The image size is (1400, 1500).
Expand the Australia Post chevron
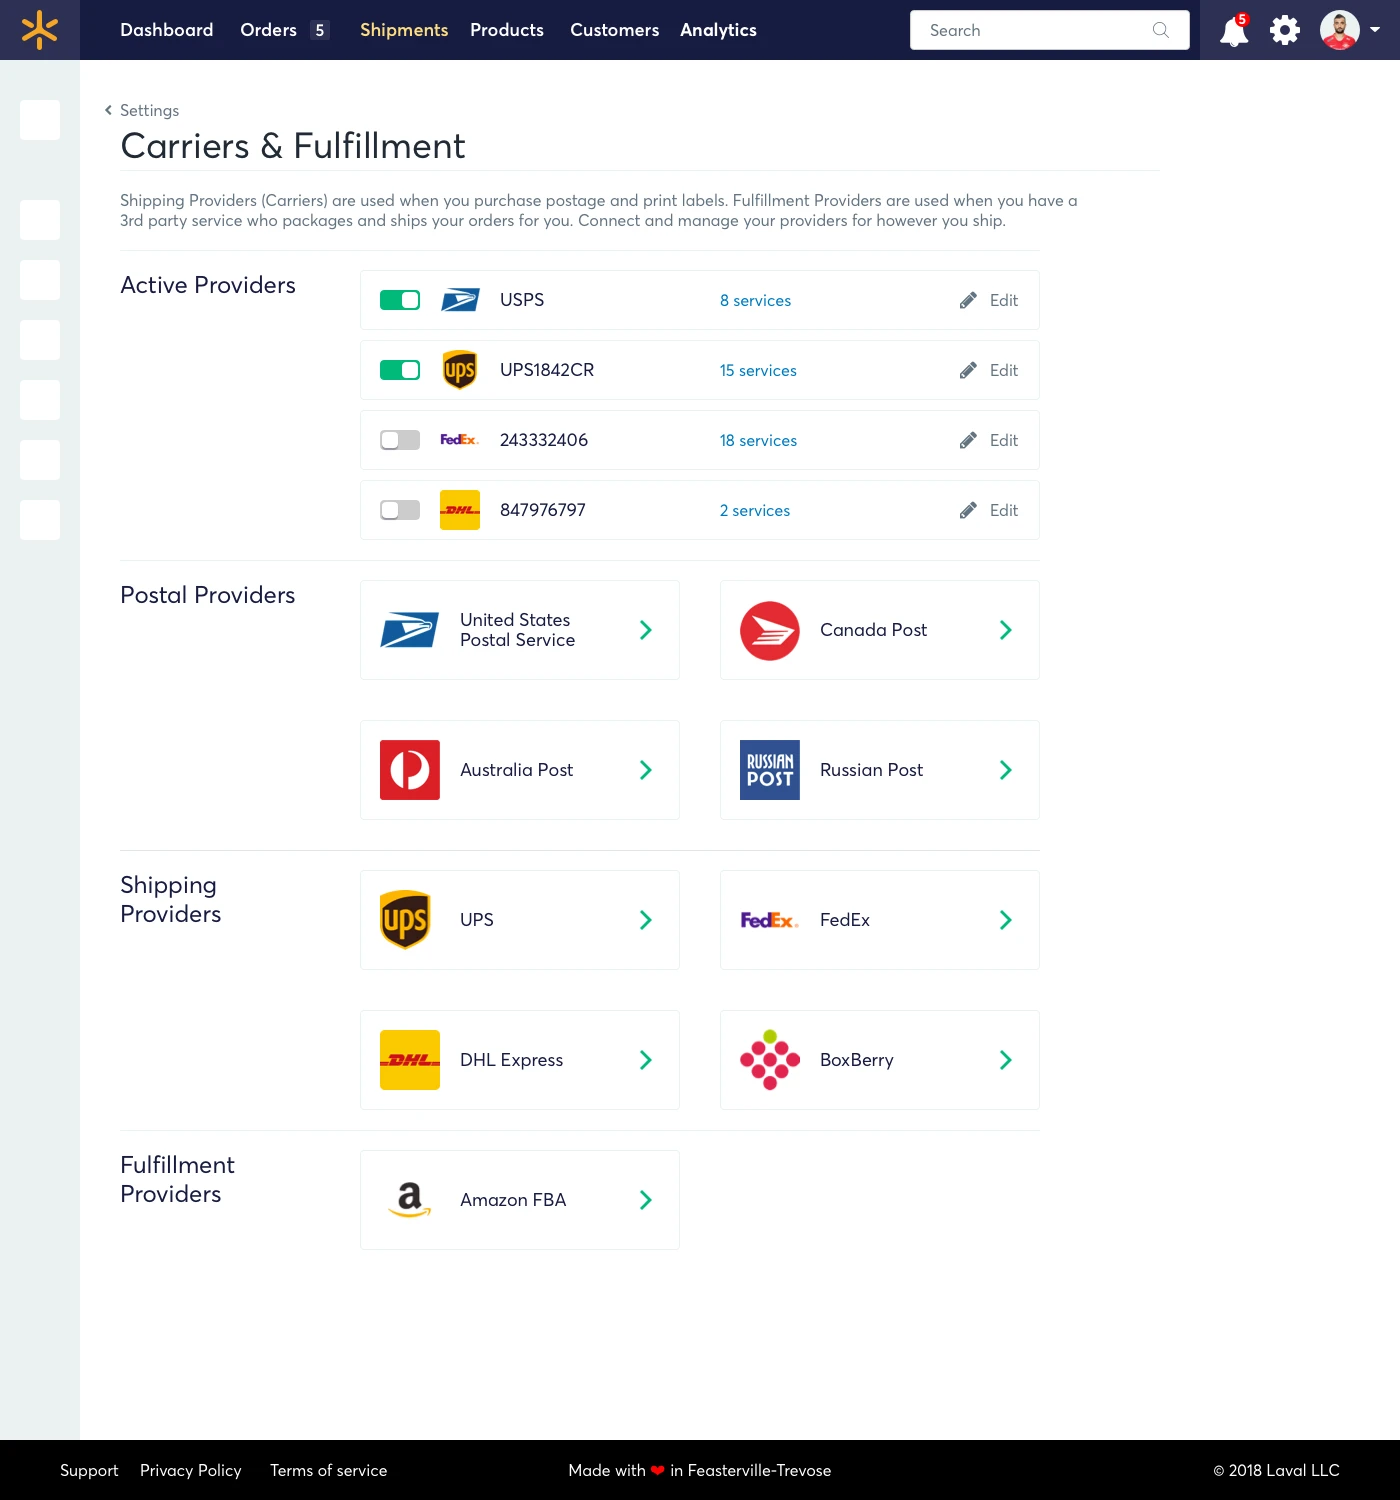tap(646, 770)
